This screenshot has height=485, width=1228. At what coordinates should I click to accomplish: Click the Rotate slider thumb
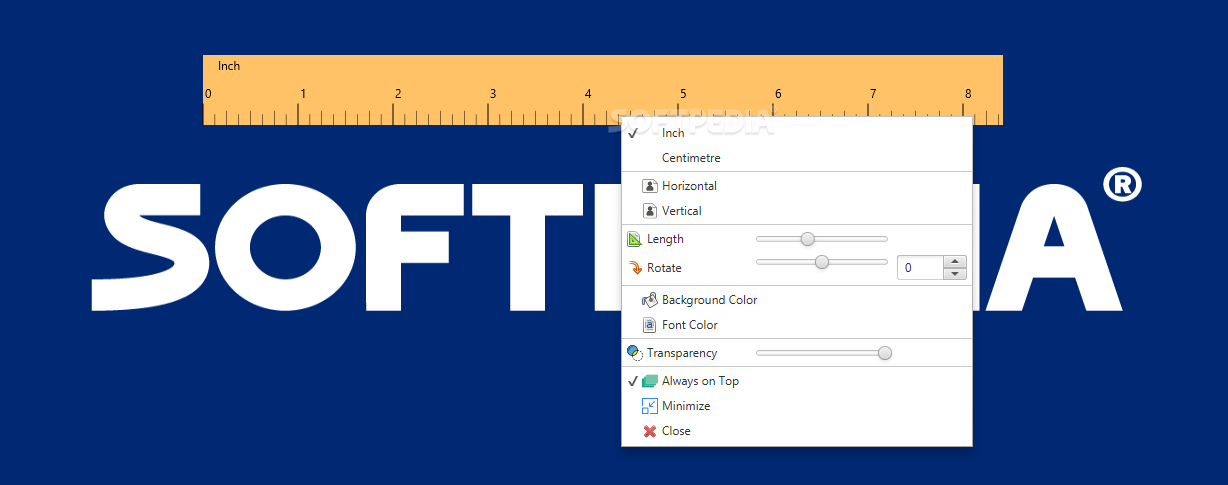(822, 262)
